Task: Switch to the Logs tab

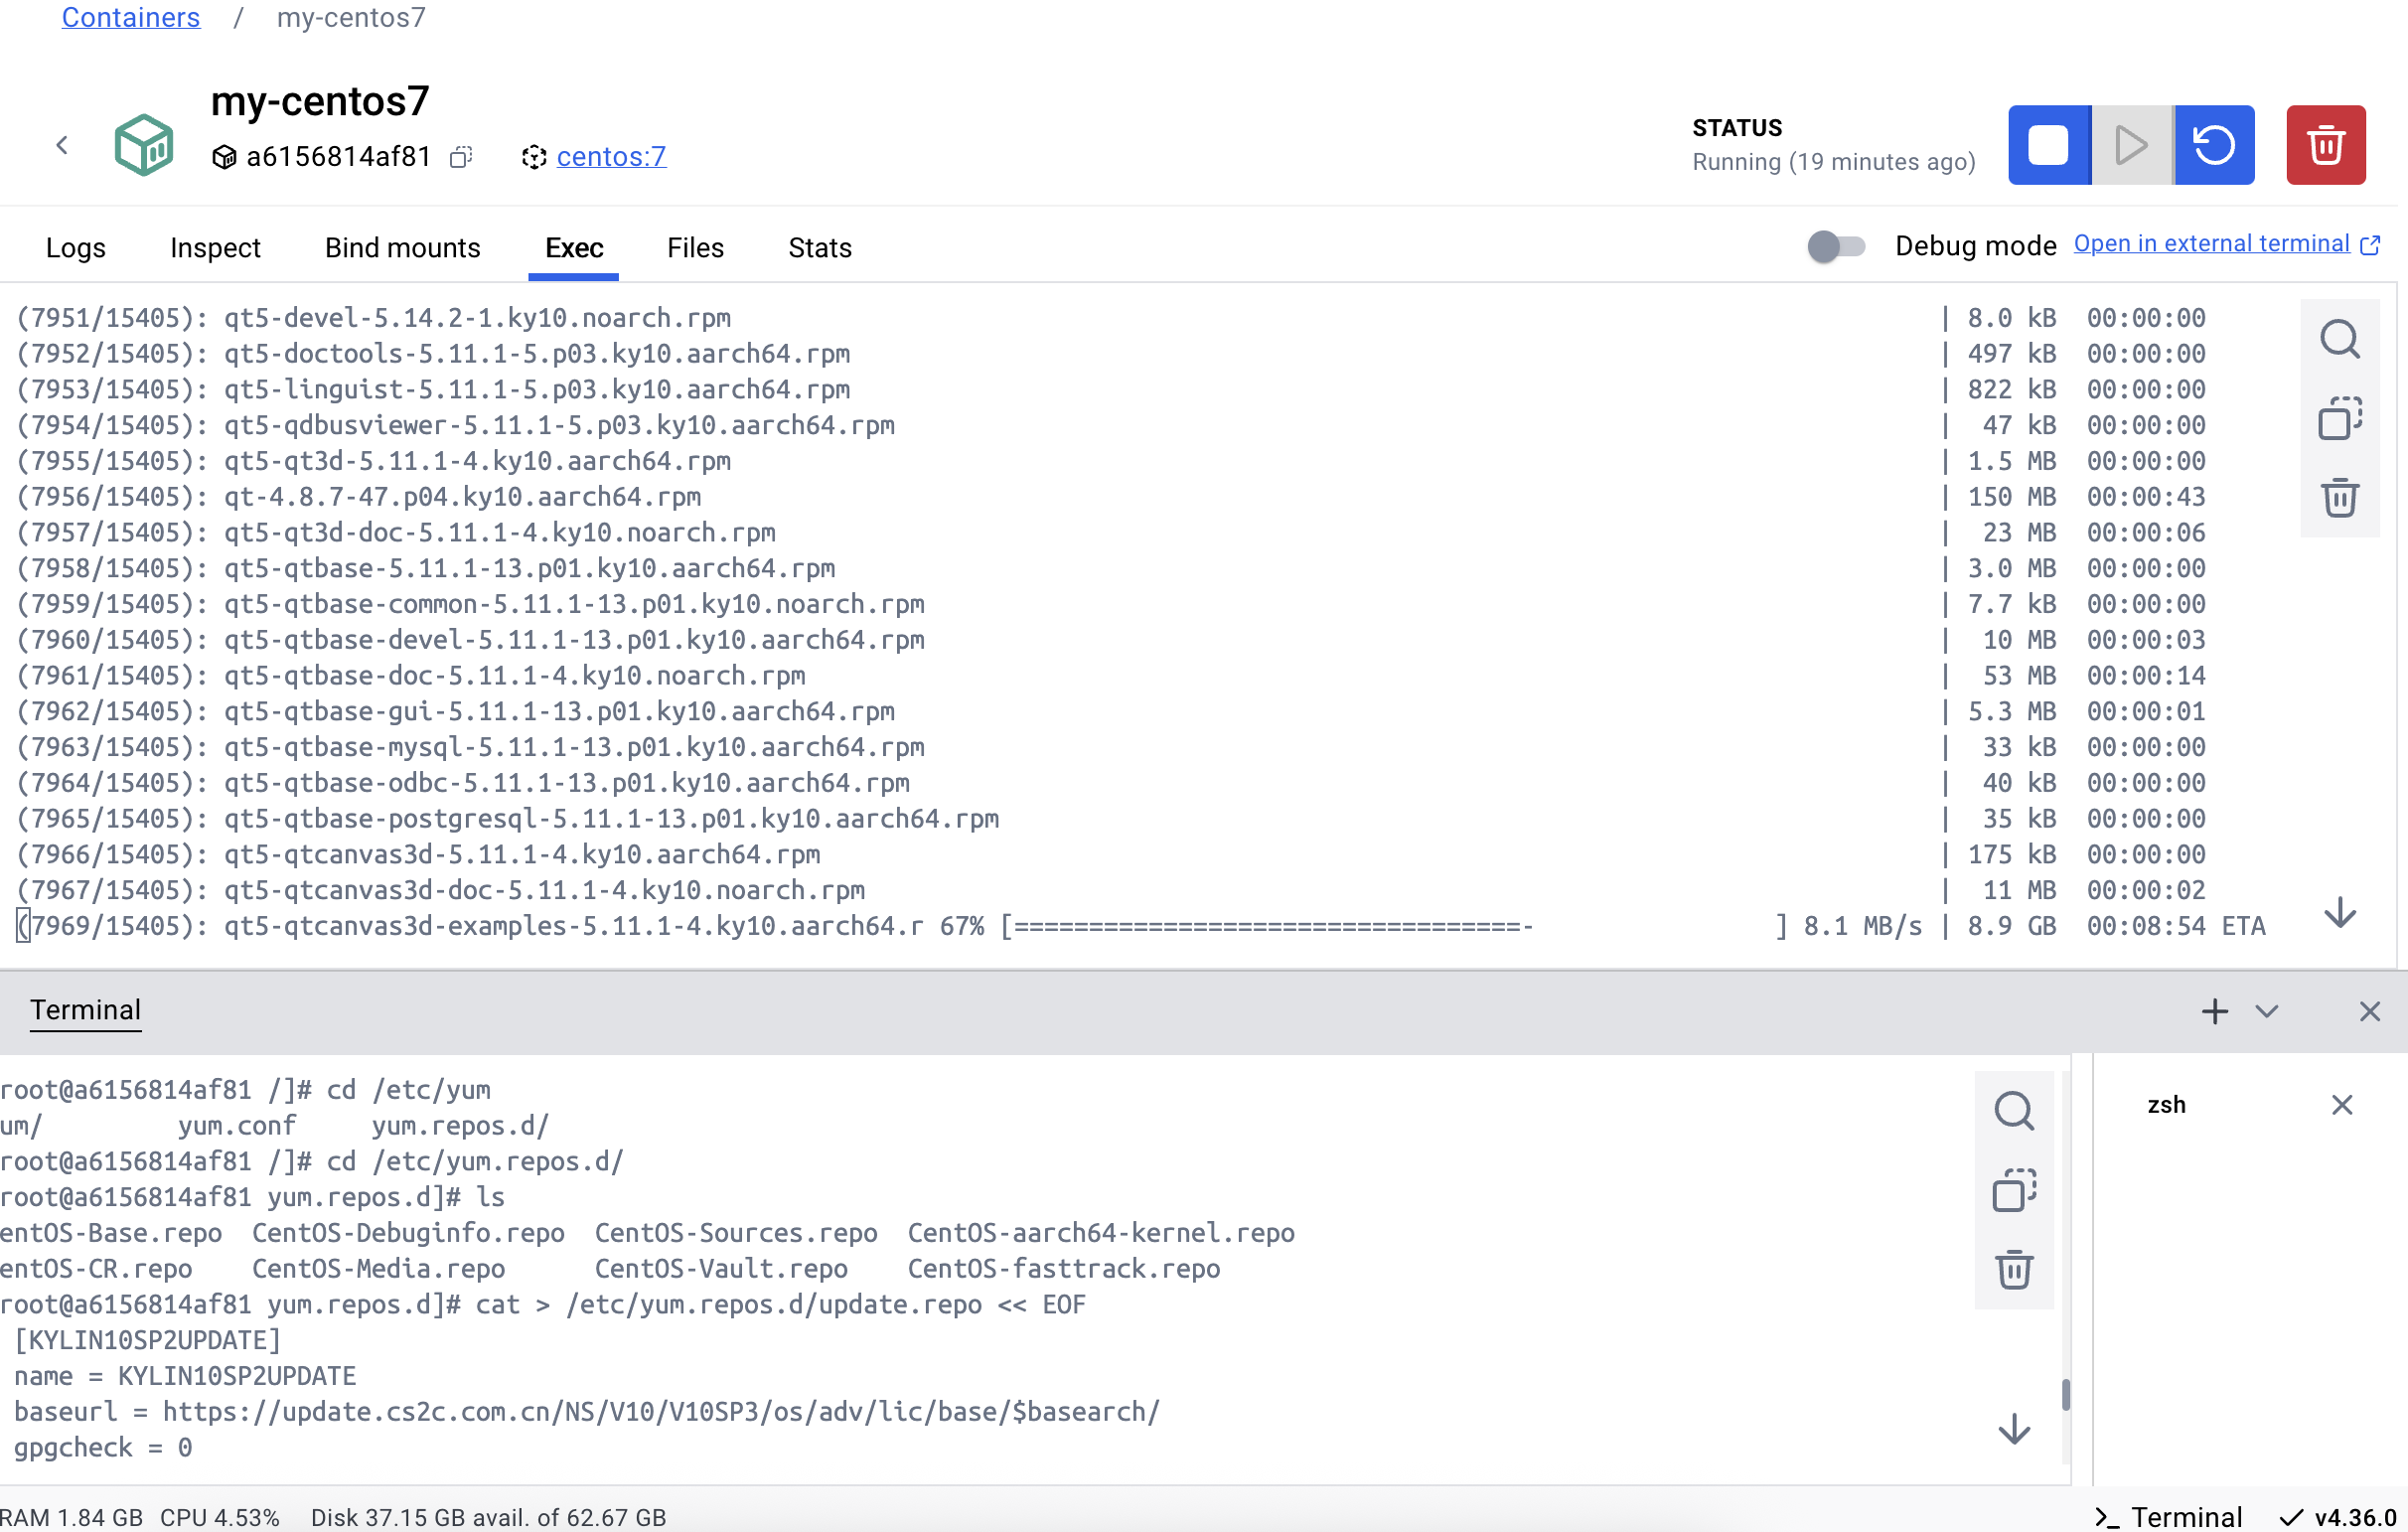Action: (x=76, y=248)
